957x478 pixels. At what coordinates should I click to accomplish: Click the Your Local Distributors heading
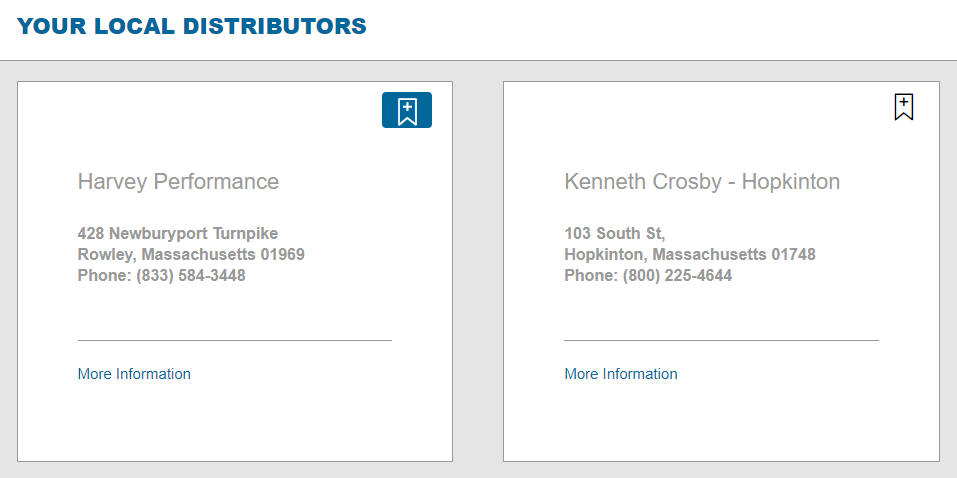pyautogui.click(x=192, y=27)
